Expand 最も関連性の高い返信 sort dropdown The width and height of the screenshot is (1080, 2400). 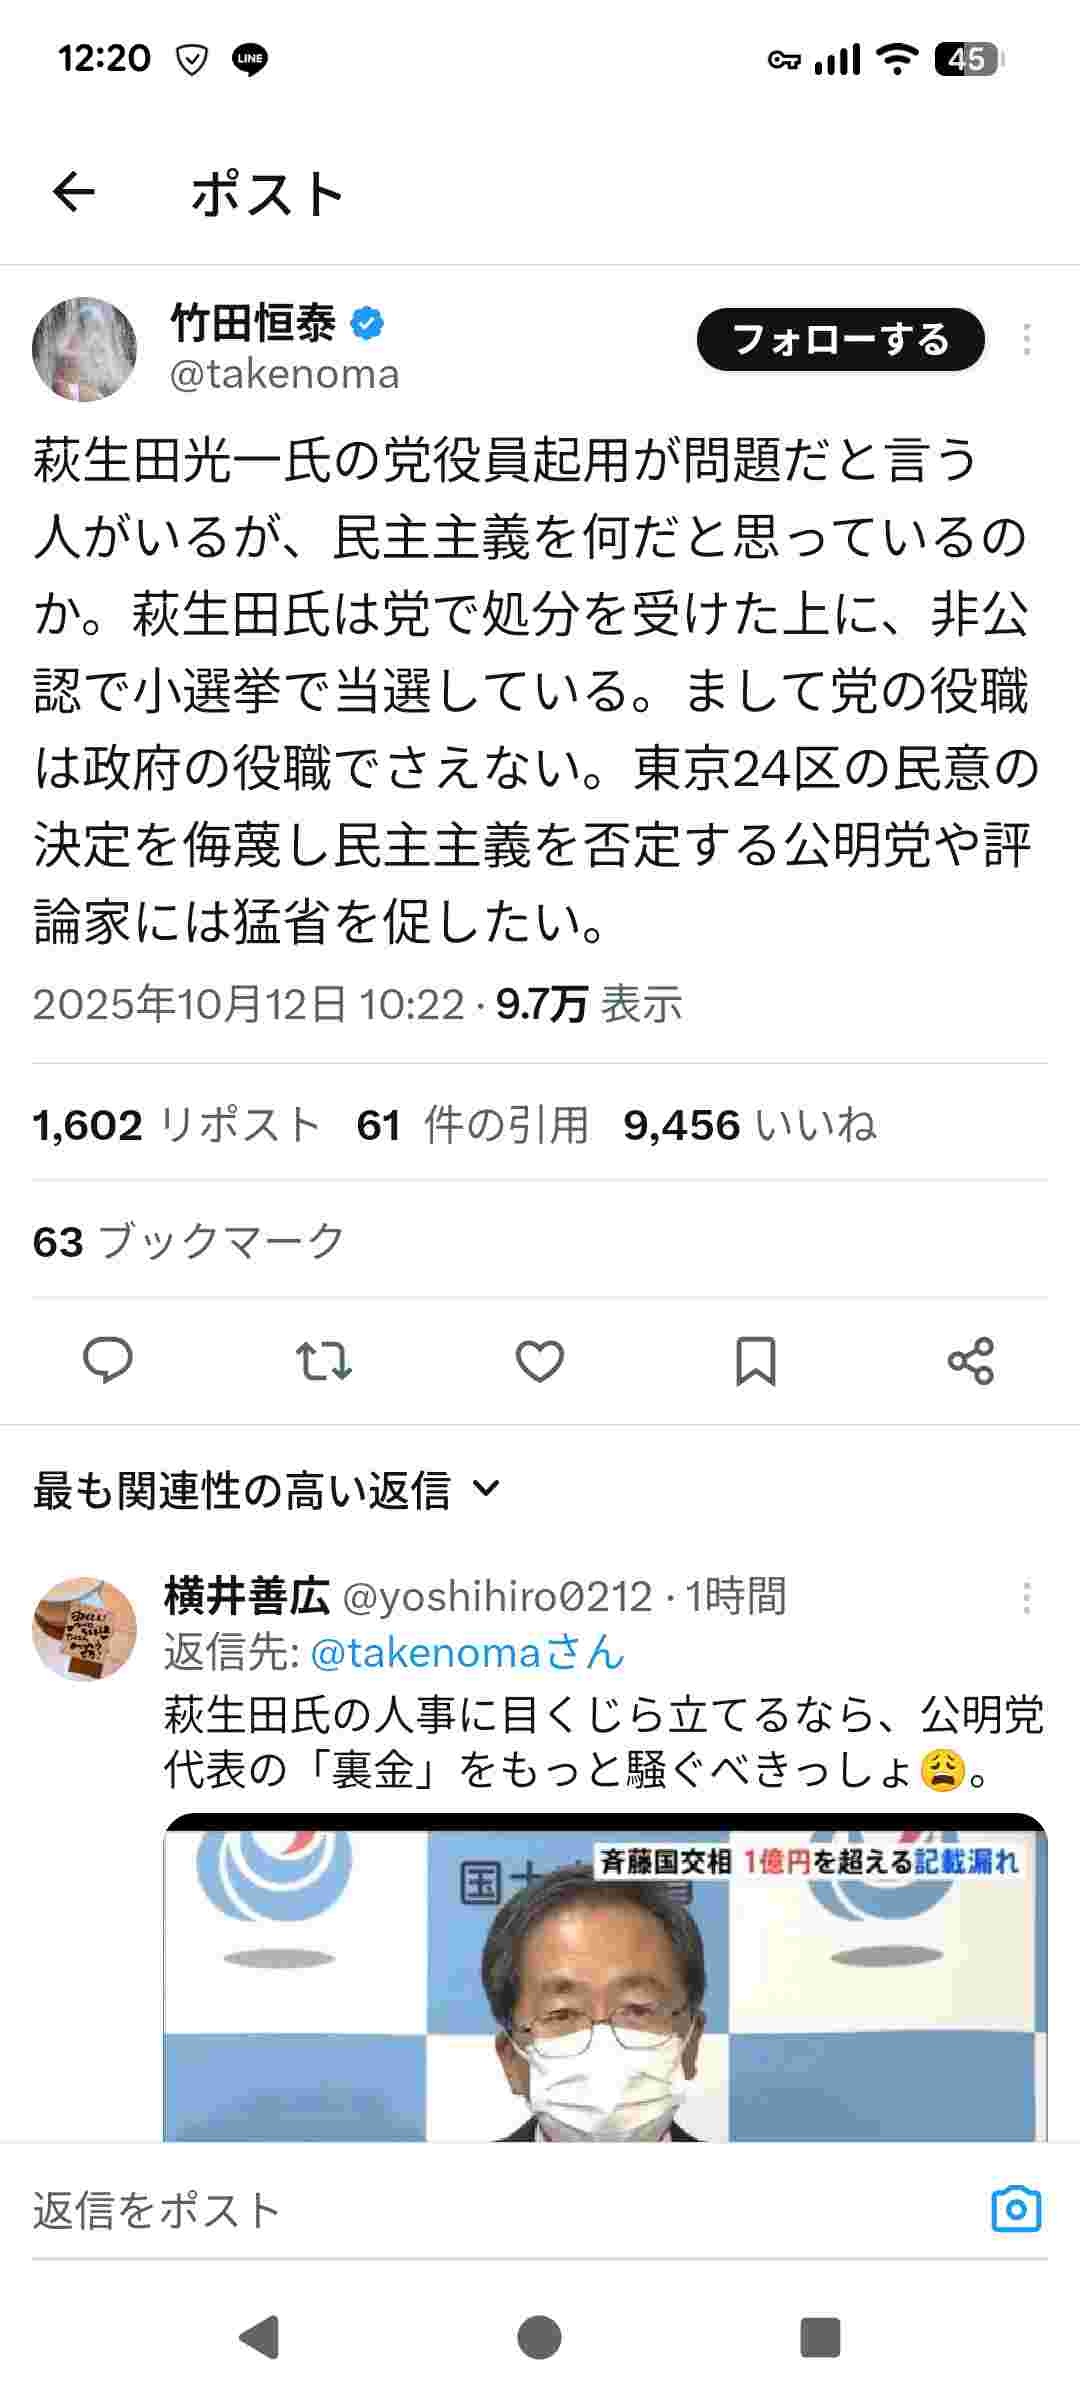pyautogui.click(x=267, y=1490)
